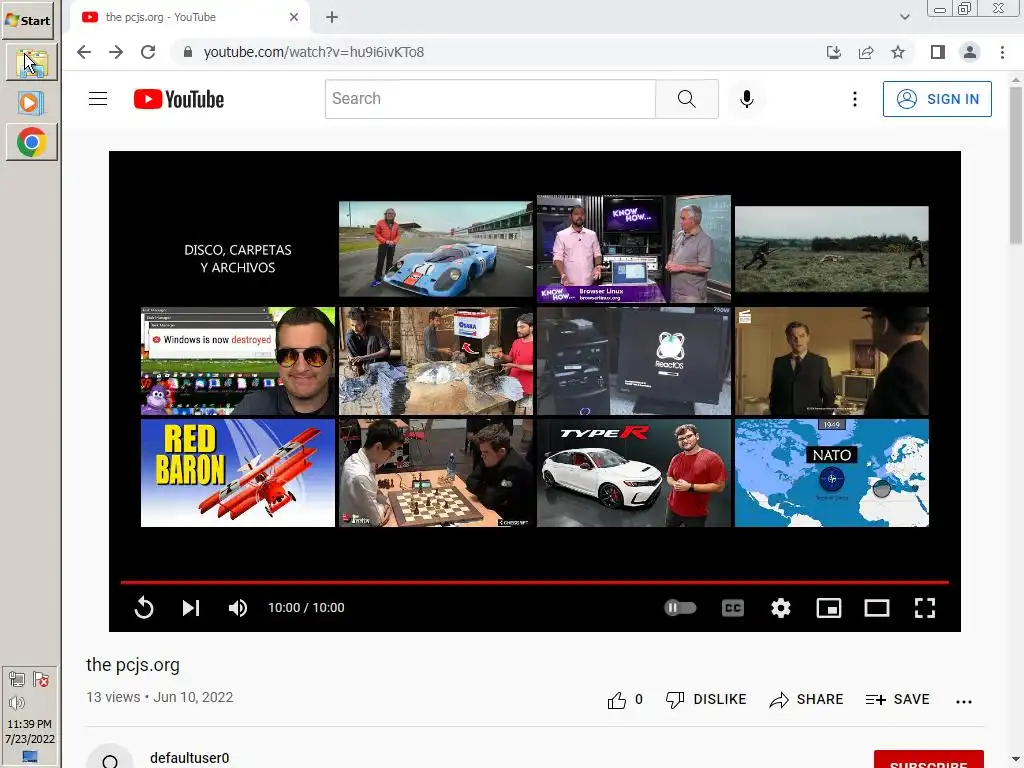Toggle Chrome side panel
1024x768 pixels.
click(938, 52)
